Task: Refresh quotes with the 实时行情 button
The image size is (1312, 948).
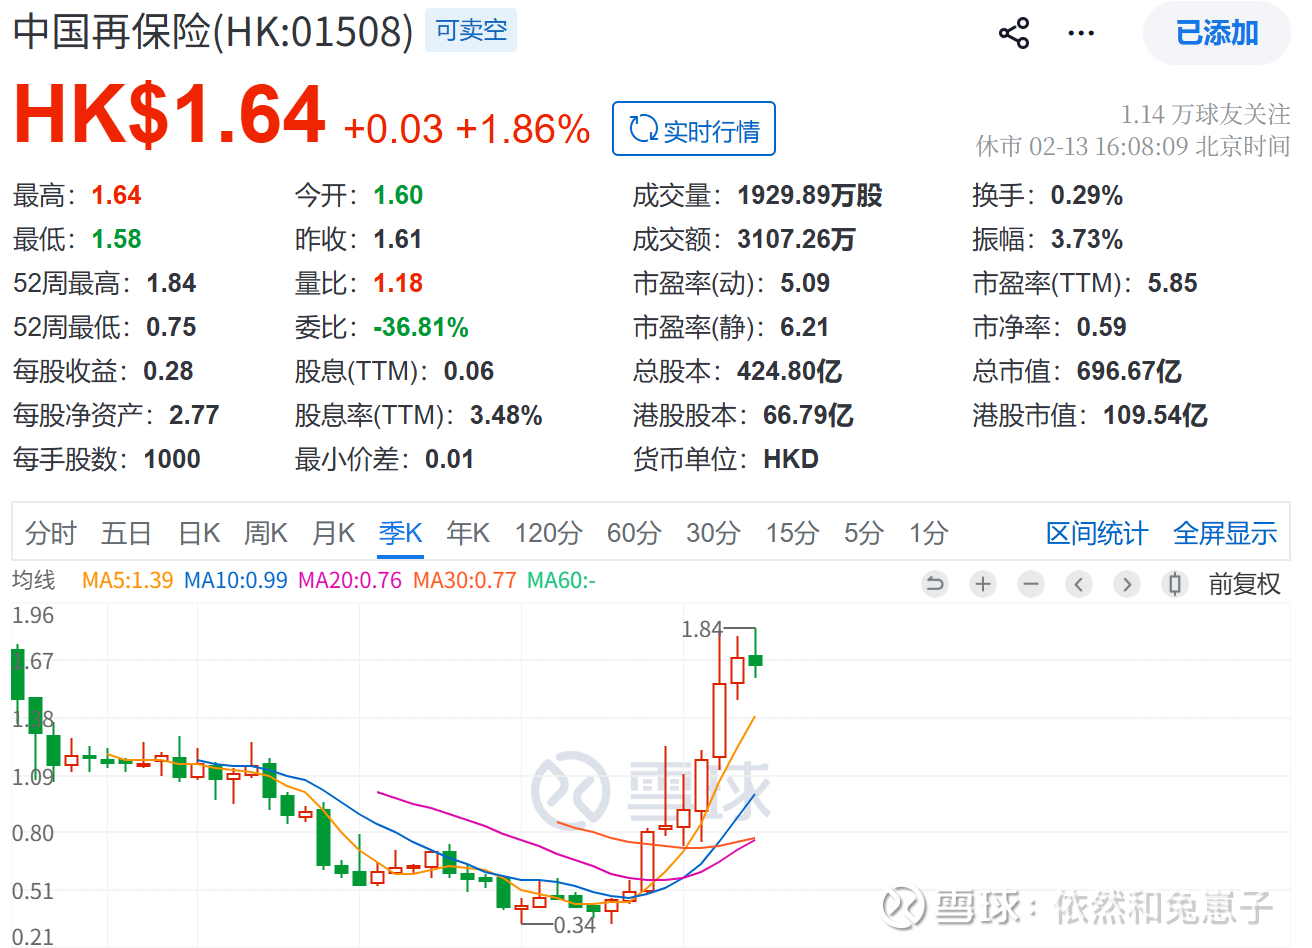Action: coord(694,129)
